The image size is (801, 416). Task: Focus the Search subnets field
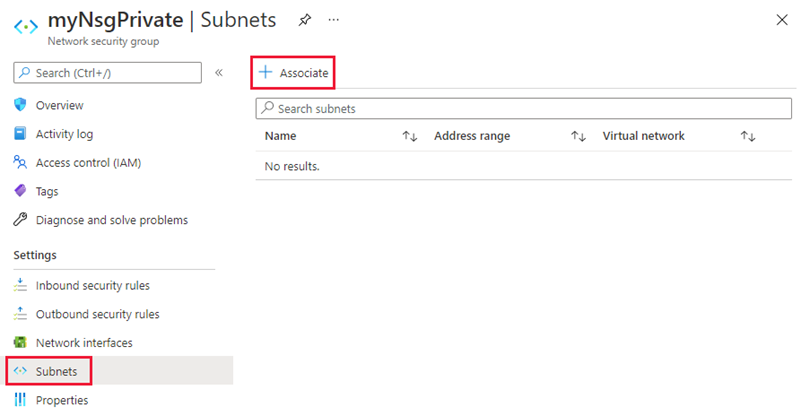coord(524,108)
